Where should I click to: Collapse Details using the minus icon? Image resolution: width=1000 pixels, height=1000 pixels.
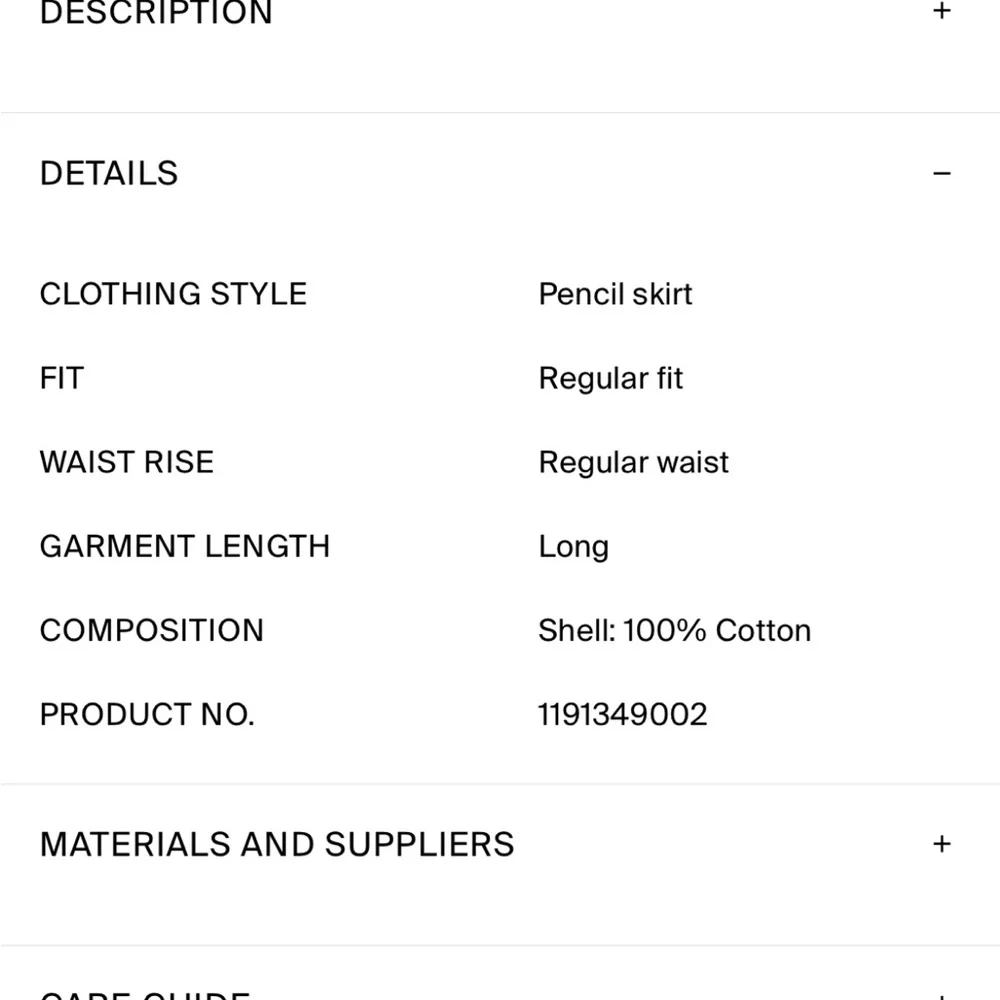click(941, 173)
